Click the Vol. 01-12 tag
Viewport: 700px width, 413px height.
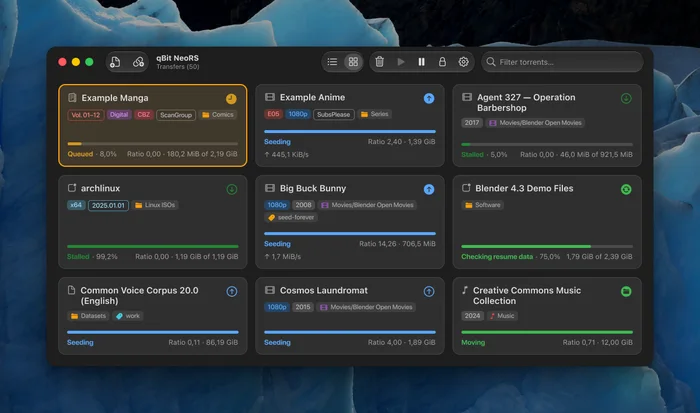click(86, 115)
